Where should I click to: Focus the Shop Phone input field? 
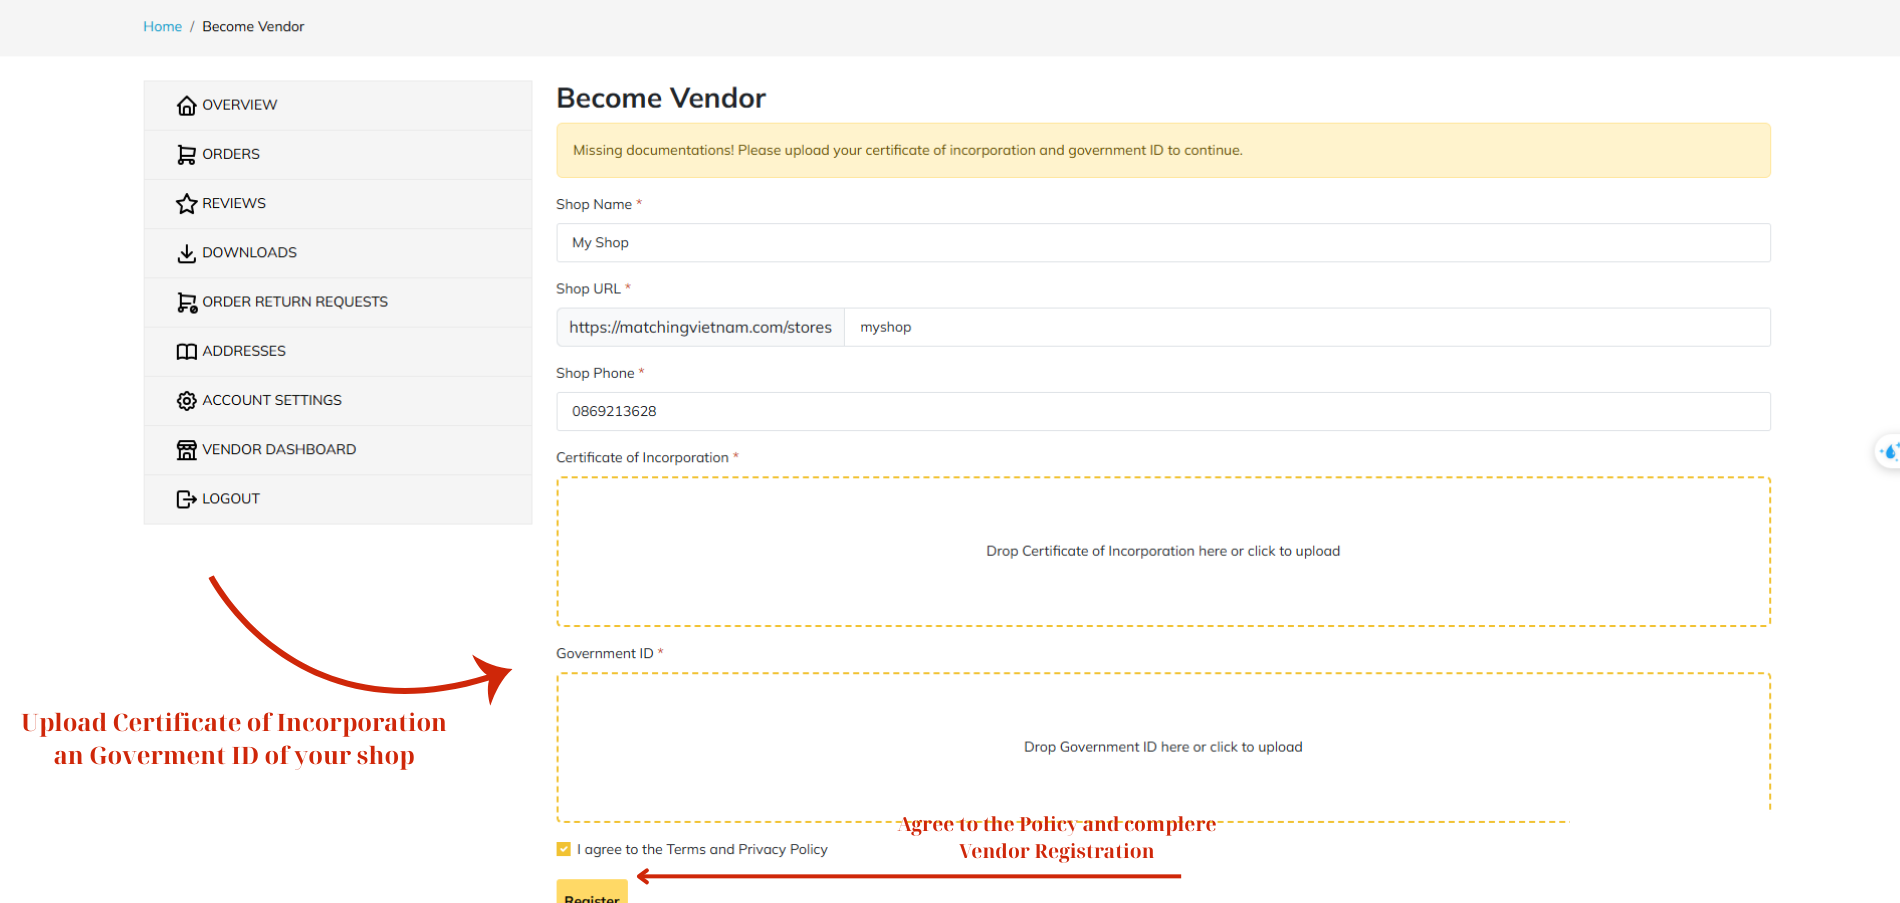[x=1163, y=411]
